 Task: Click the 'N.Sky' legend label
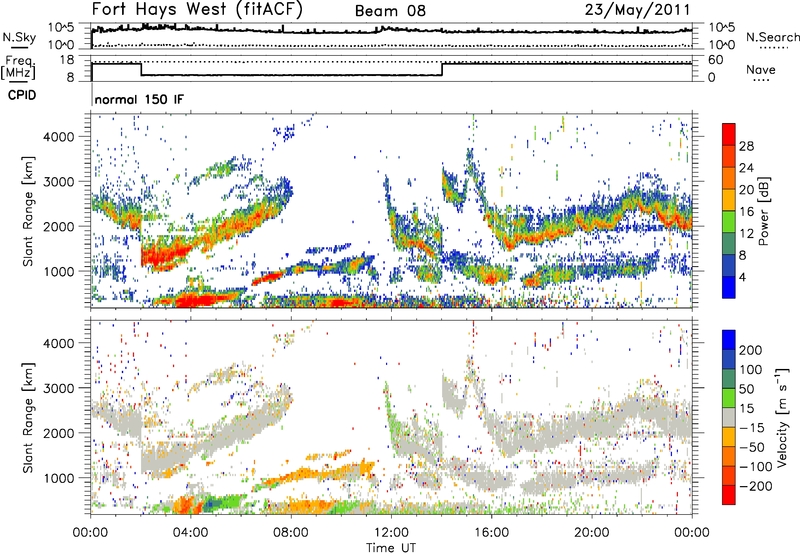(19, 37)
